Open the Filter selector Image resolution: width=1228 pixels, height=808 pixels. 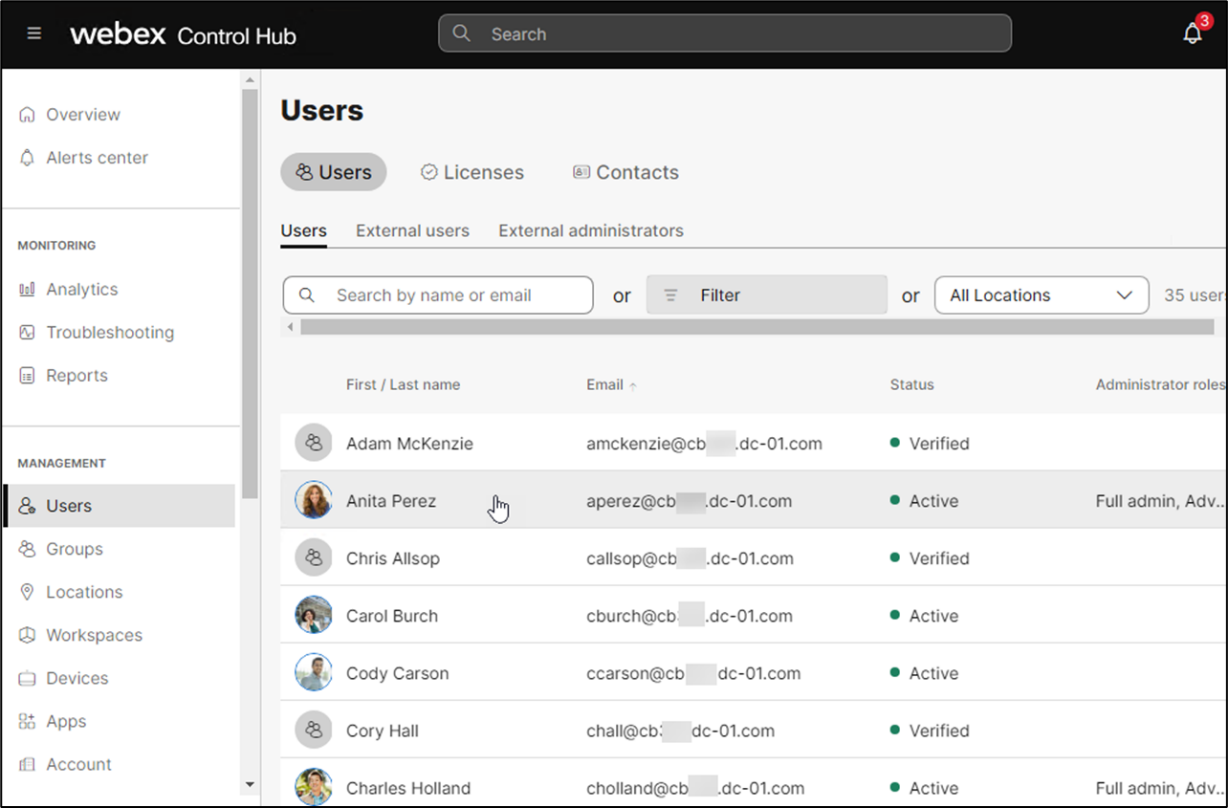point(766,295)
